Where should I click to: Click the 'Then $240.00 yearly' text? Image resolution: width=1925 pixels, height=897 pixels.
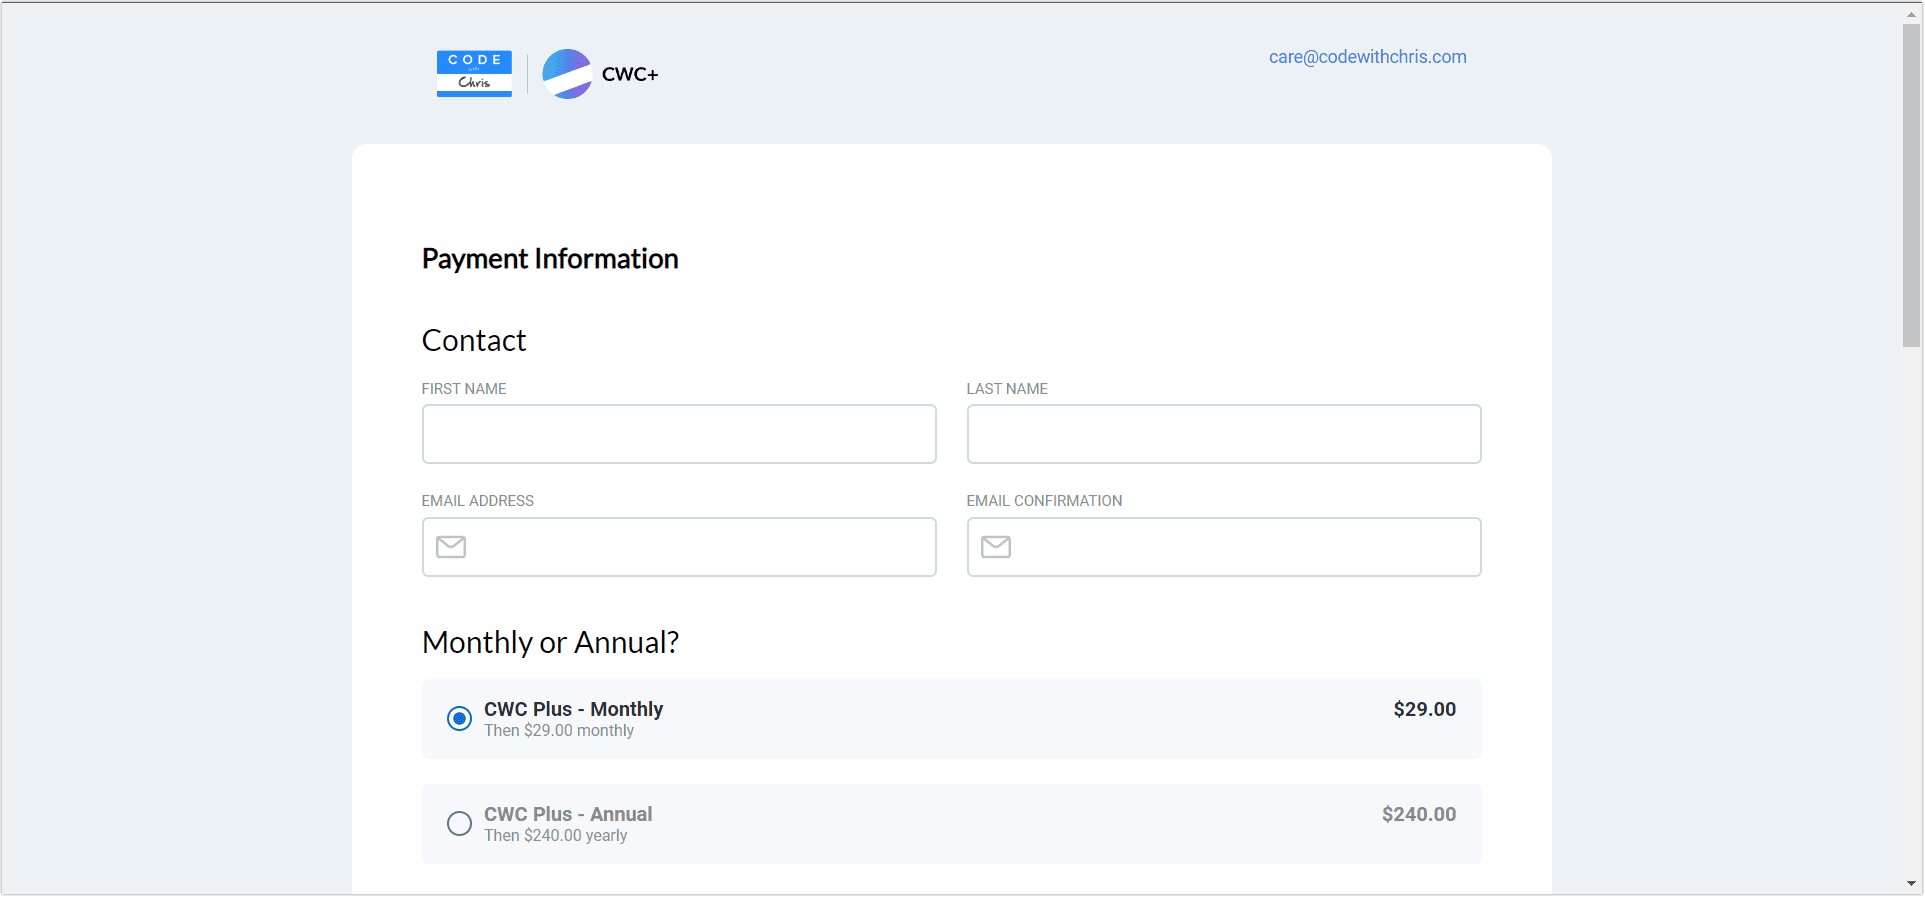(x=556, y=836)
